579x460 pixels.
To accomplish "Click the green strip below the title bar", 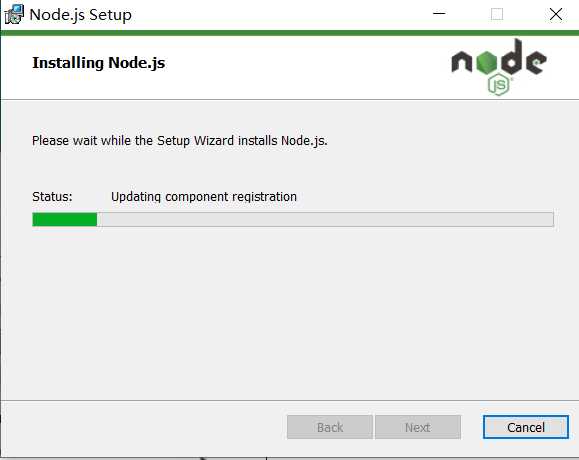I will coord(290,33).
